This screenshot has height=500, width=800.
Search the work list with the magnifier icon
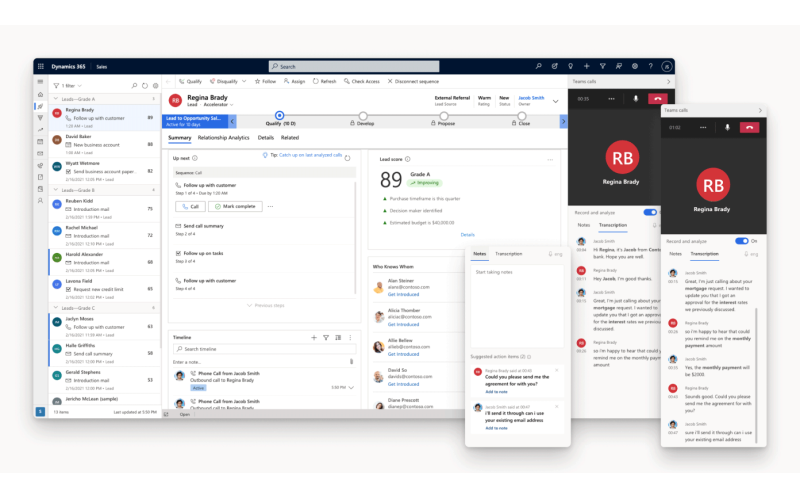[134, 86]
